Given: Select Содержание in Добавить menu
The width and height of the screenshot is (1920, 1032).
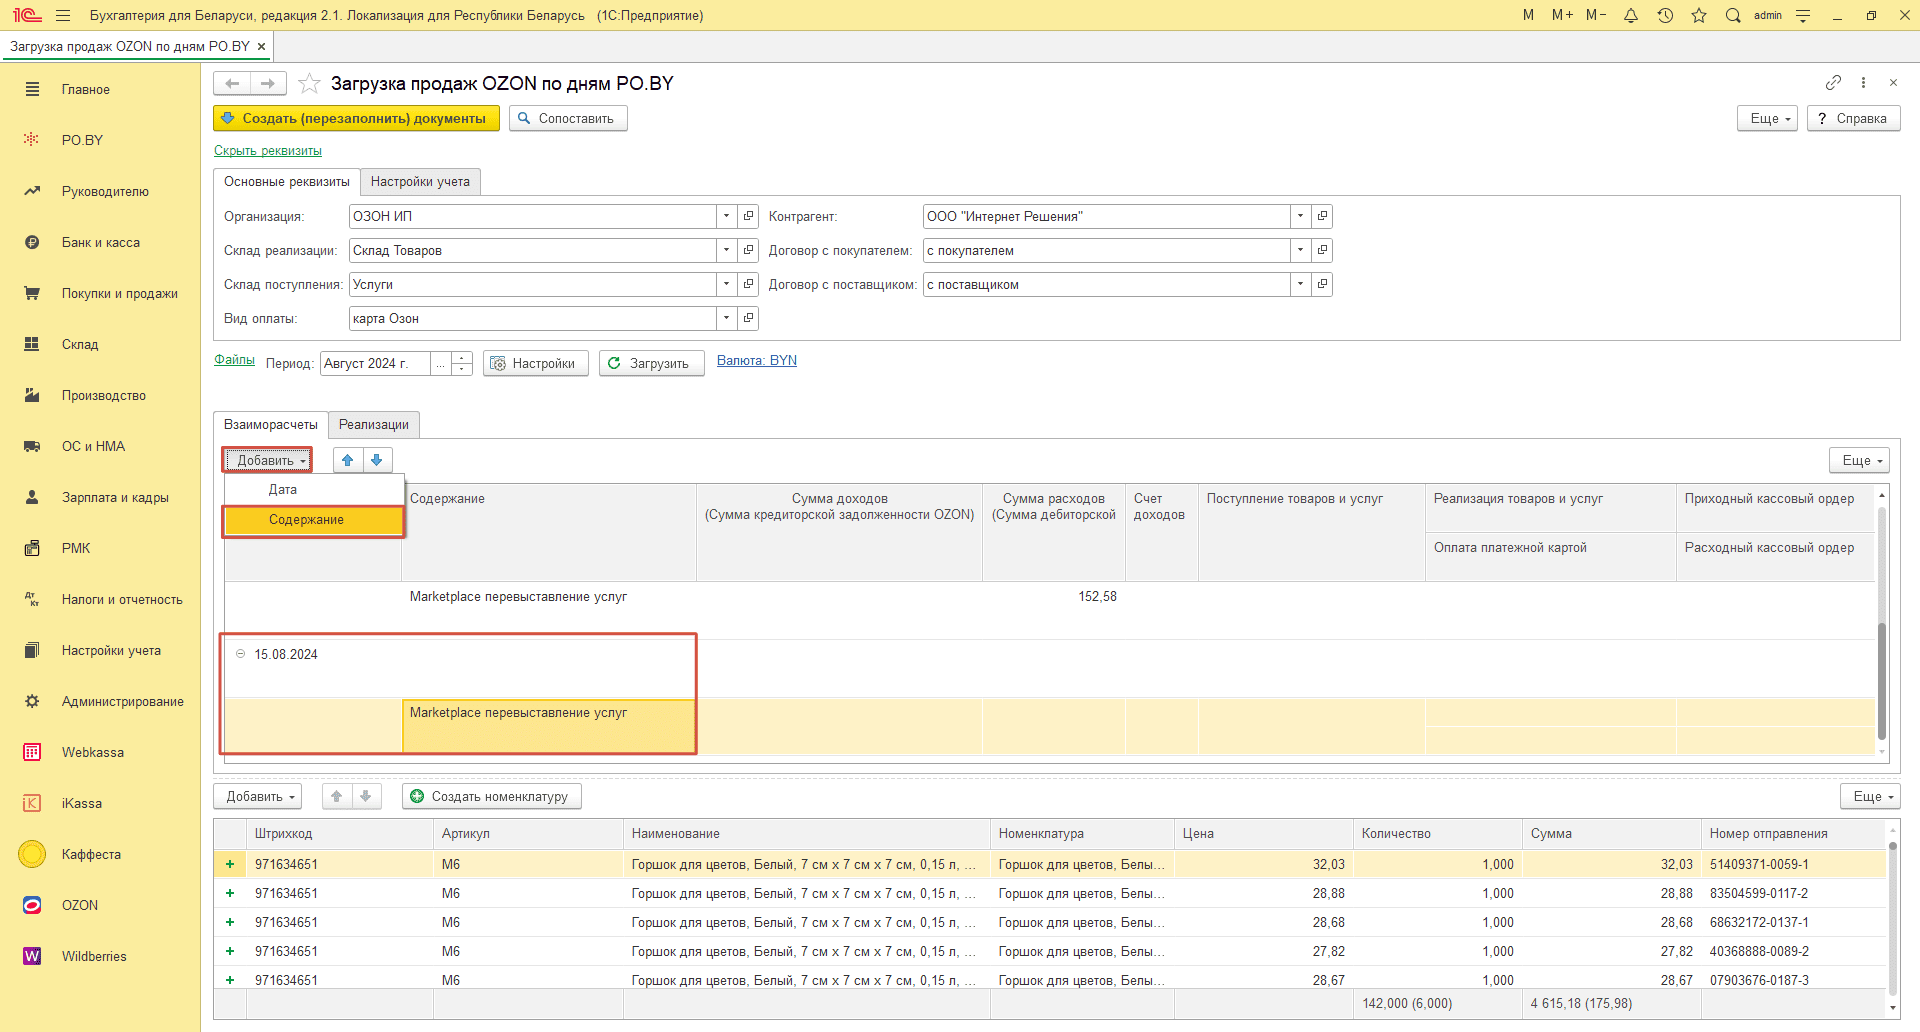Looking at the screenshot, I should coord(314,519).
